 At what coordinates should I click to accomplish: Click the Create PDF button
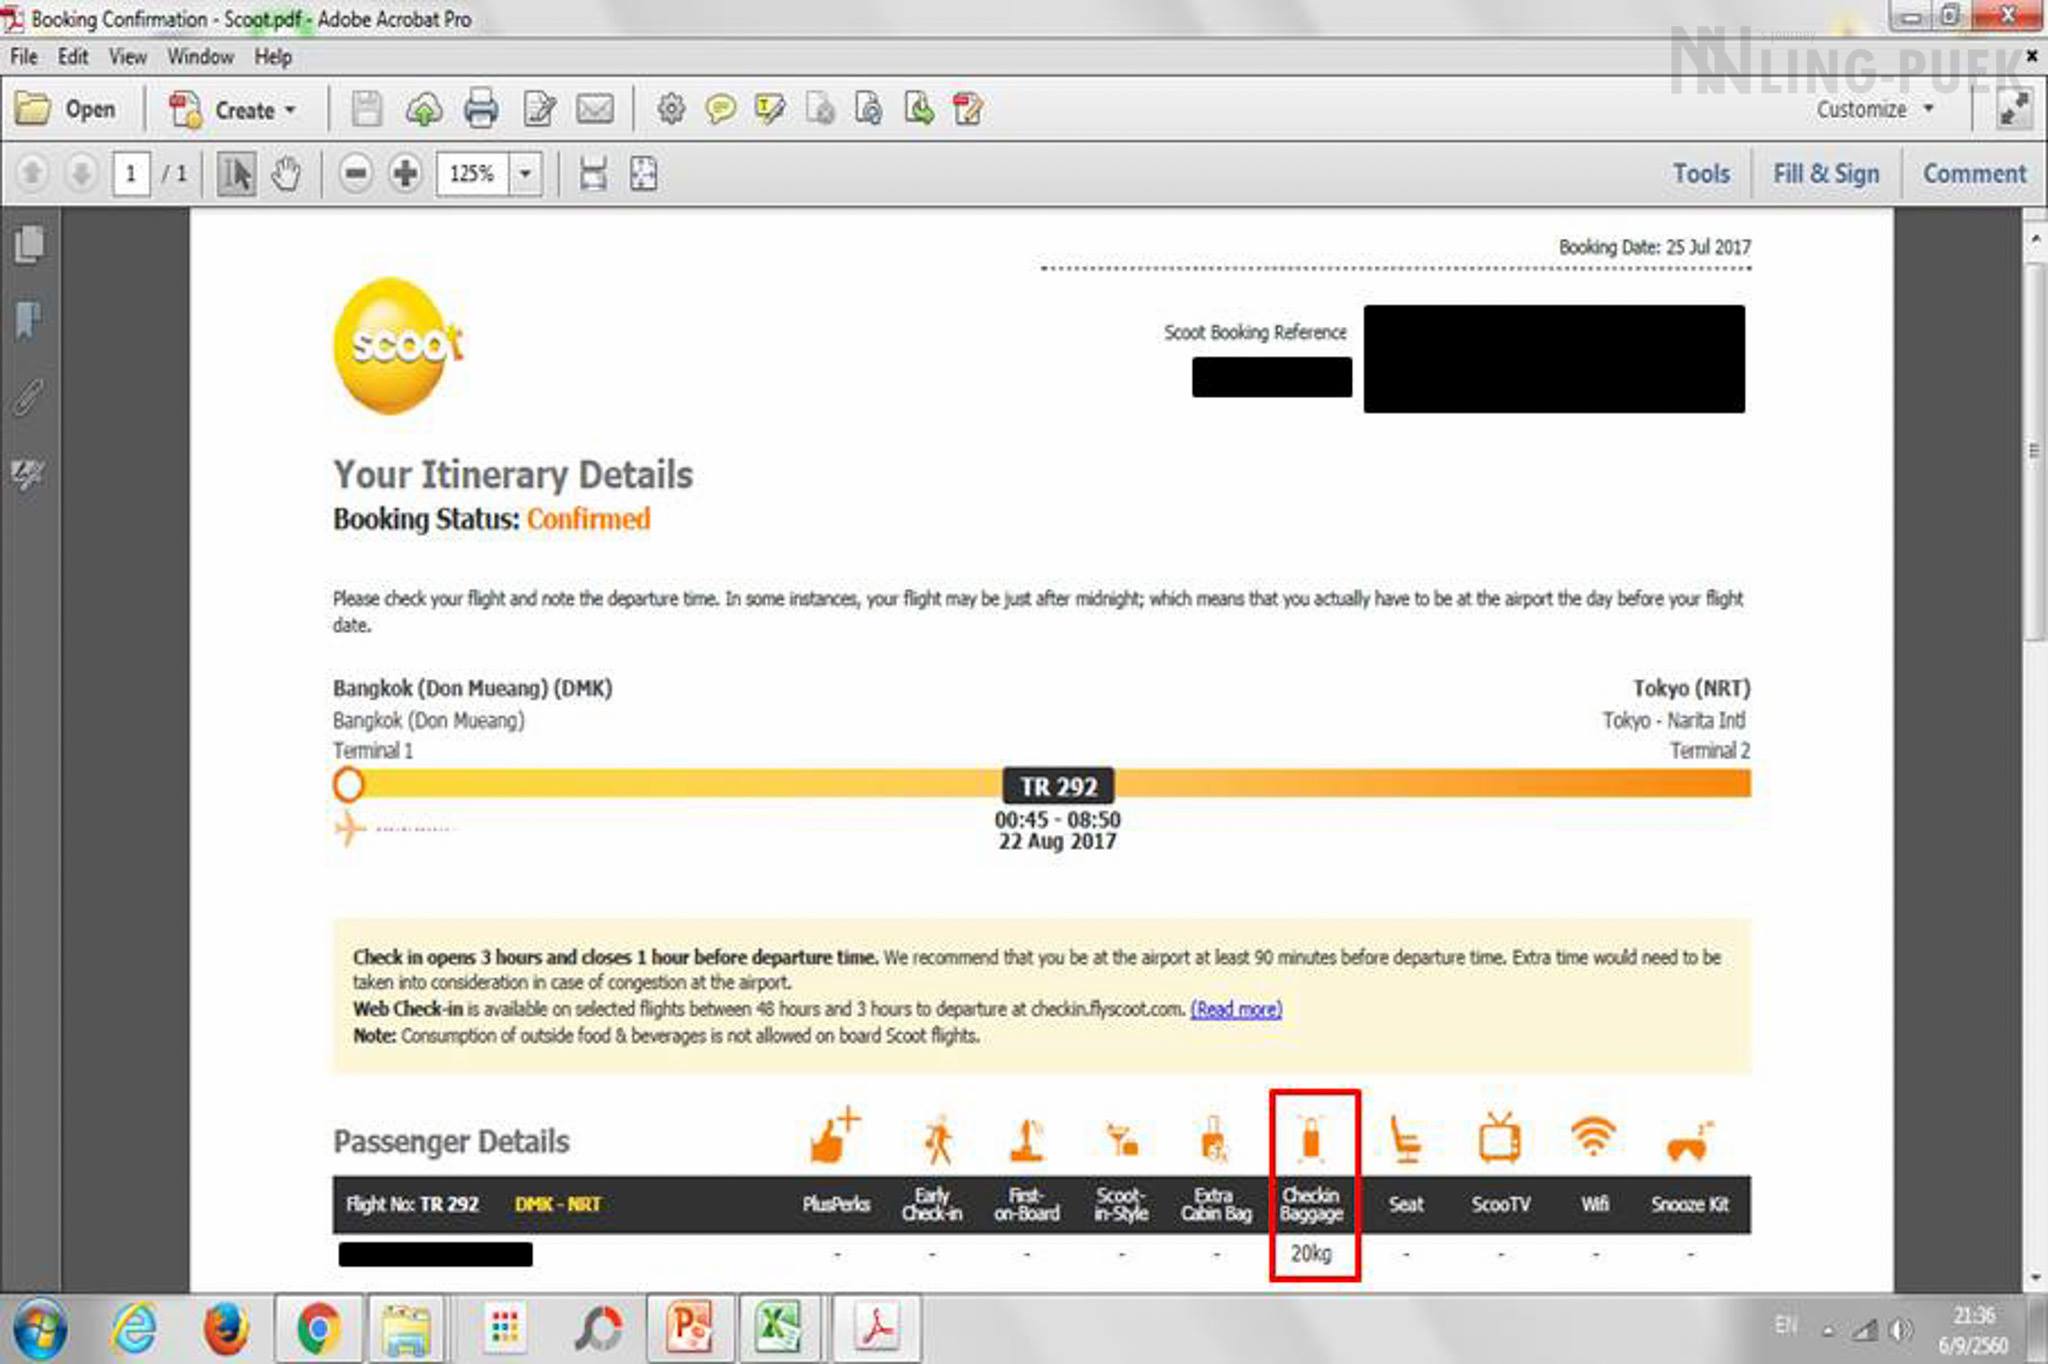click(x=221, y=109)
